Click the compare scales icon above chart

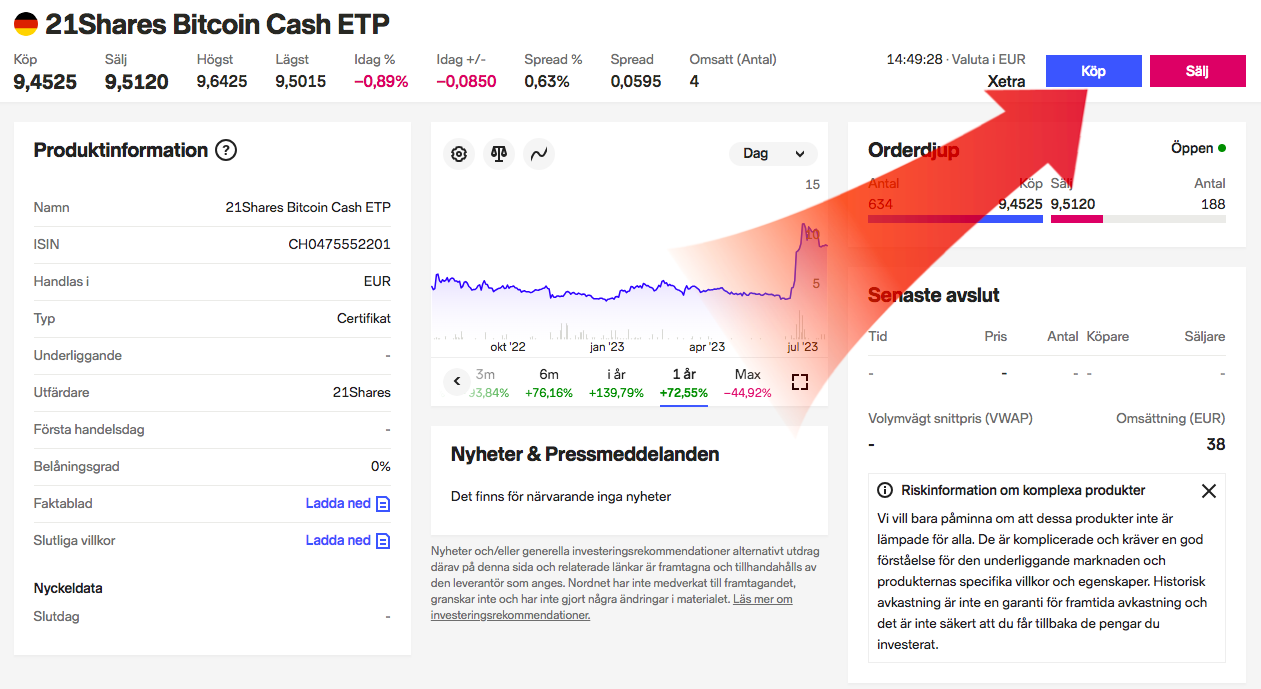[x=499, y=154]
